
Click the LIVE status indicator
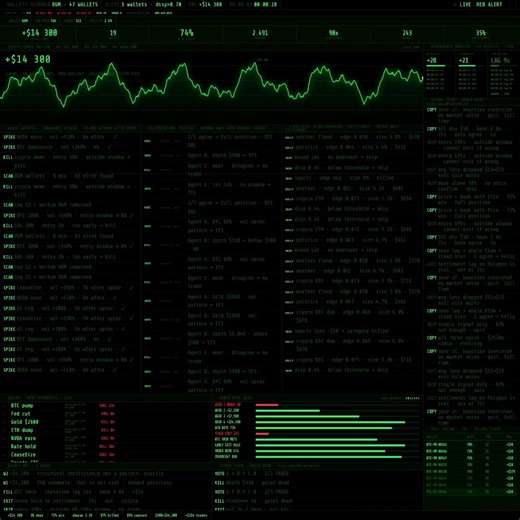tap(465, 5)
